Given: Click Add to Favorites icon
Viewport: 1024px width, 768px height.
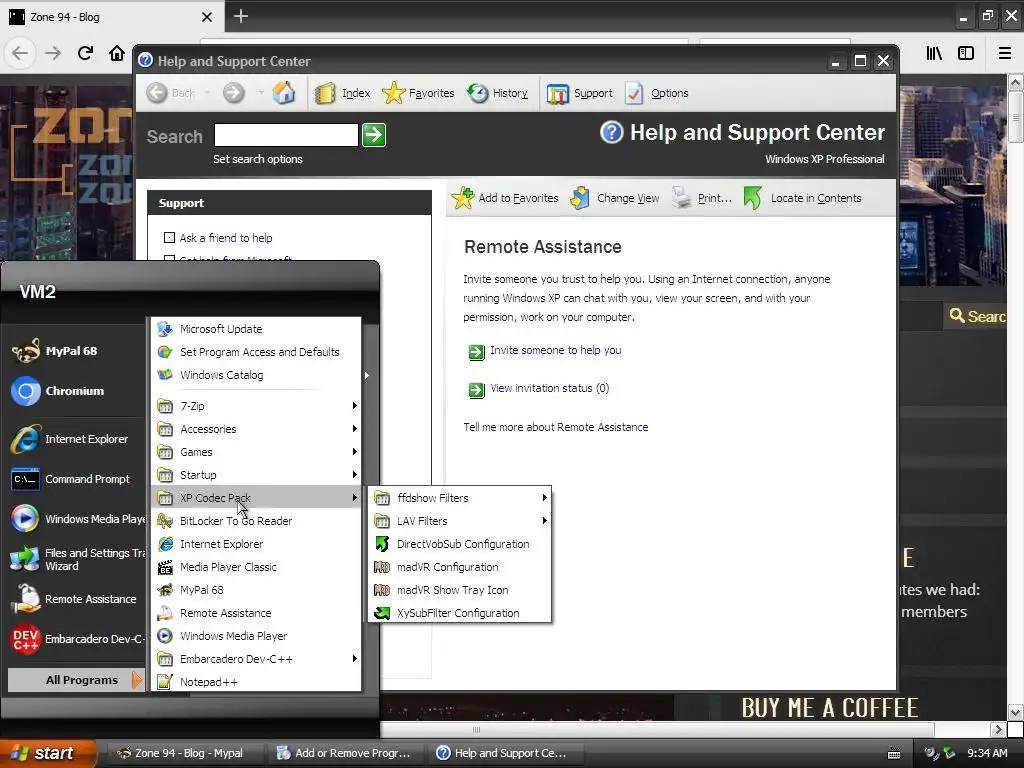Looking at the screenshot, I should pyautogui.click(x=463, y=198).
